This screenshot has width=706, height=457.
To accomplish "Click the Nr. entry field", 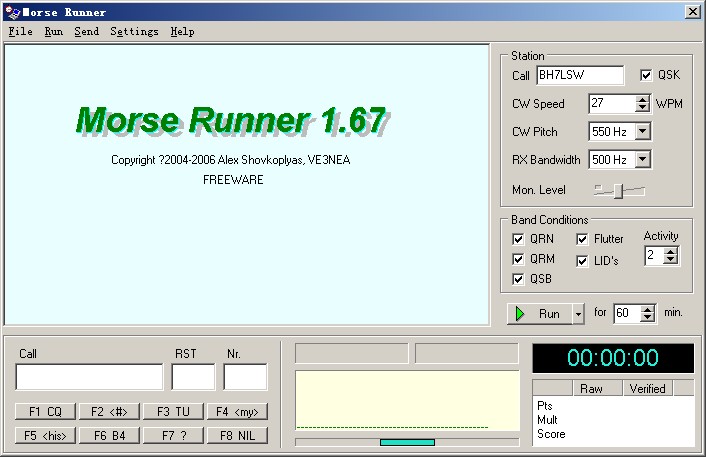I will tap(245, 377).
